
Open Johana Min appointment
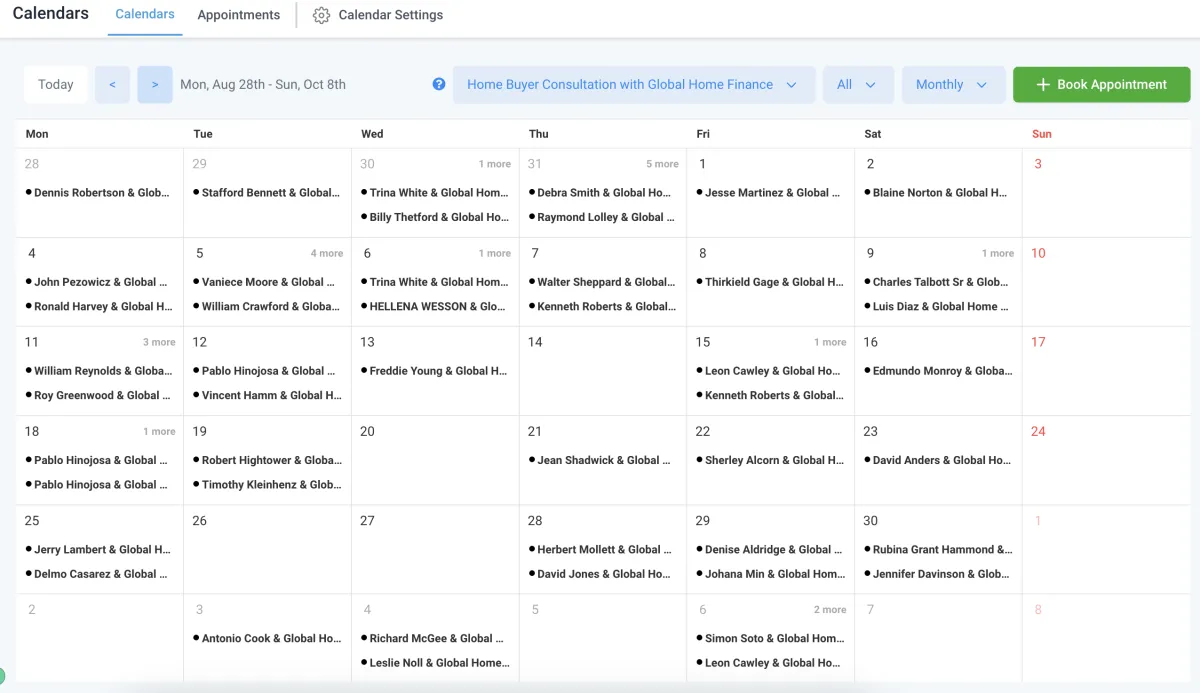[x=770, y=574]
